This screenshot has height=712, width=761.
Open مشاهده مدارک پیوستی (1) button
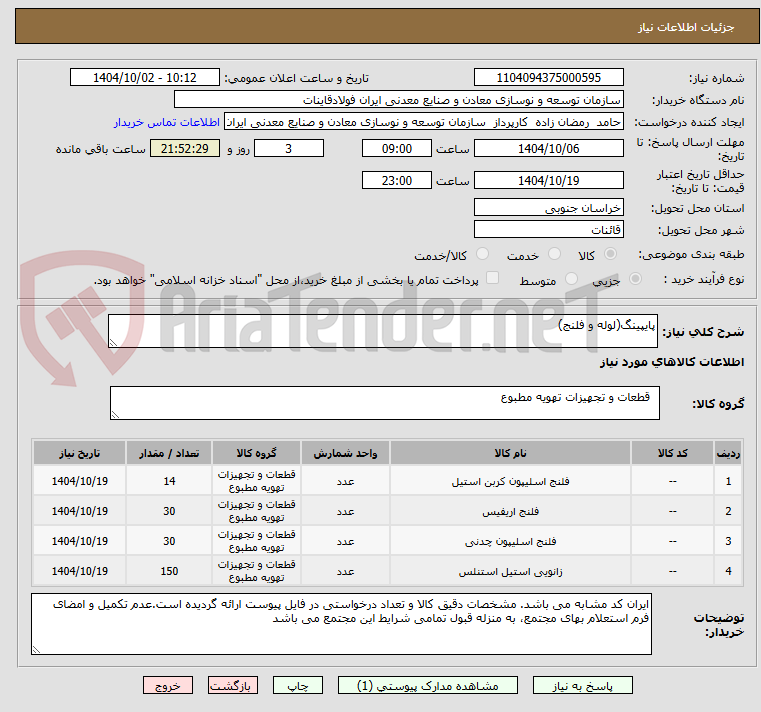pyautogui.click(x=428, y=685)
